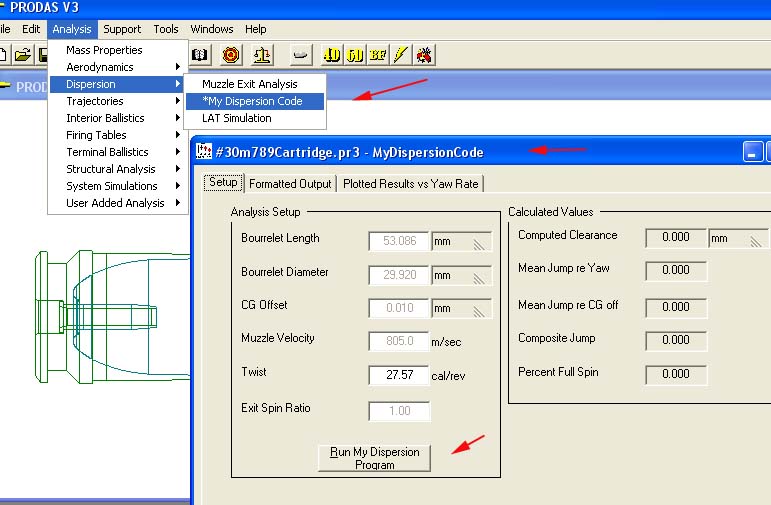Click the gray projectile shape toolbar icon
The height and width of the screenshot is (505, 771).
pos(300,55)
